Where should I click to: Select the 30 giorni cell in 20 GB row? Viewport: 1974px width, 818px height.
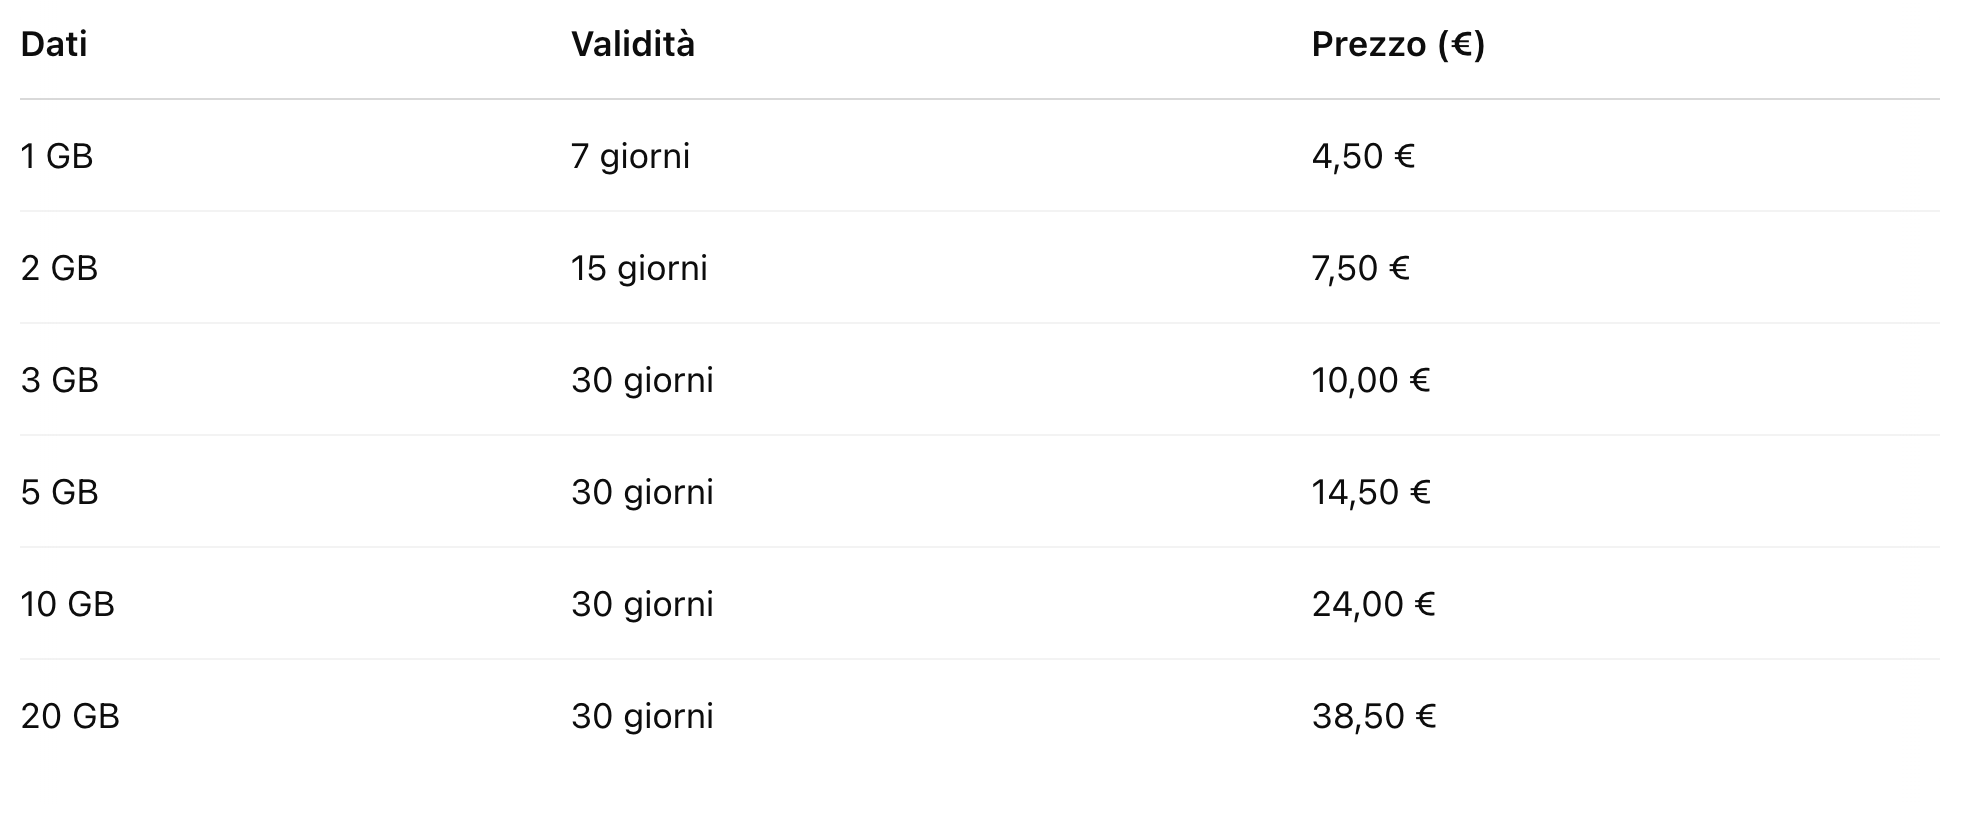point(642,717)
